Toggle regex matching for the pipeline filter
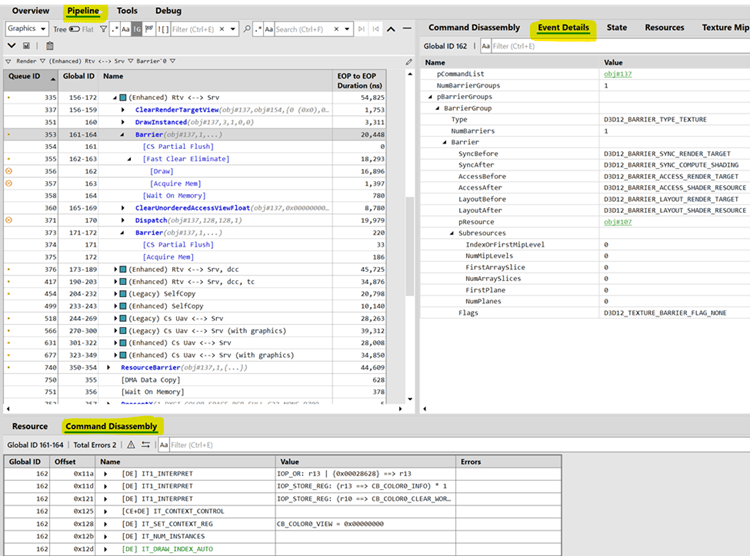This screenshot has height=556, width=750. coord(115,29)
